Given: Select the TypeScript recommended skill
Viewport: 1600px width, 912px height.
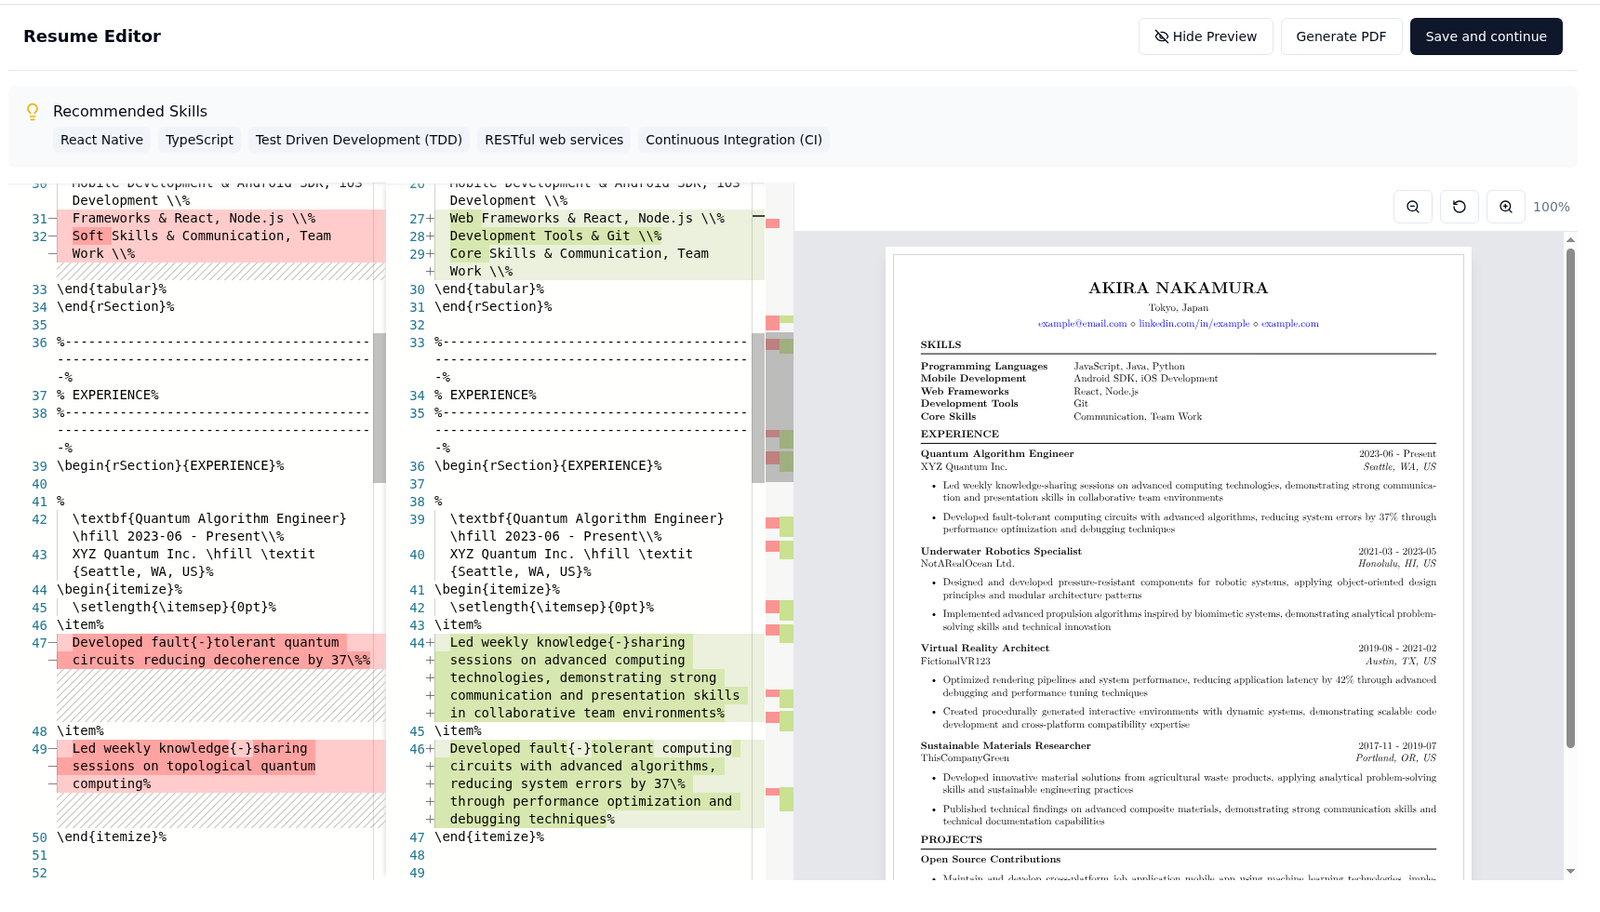Looking at the screenshot, I should (x=199, y=140).
